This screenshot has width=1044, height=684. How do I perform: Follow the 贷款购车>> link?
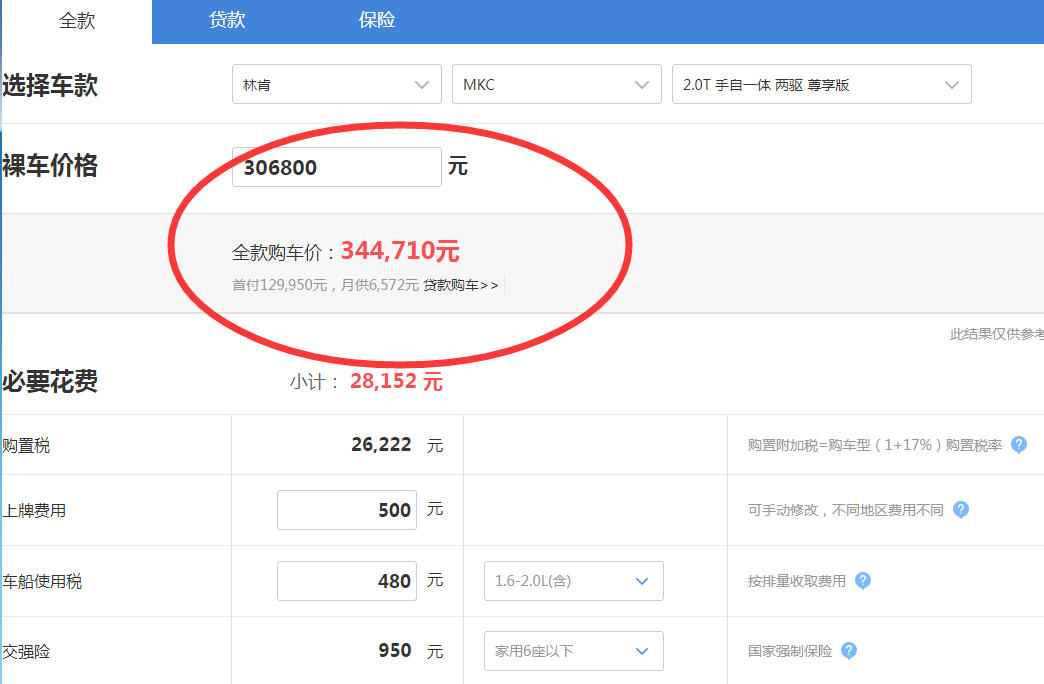[461, 285]
